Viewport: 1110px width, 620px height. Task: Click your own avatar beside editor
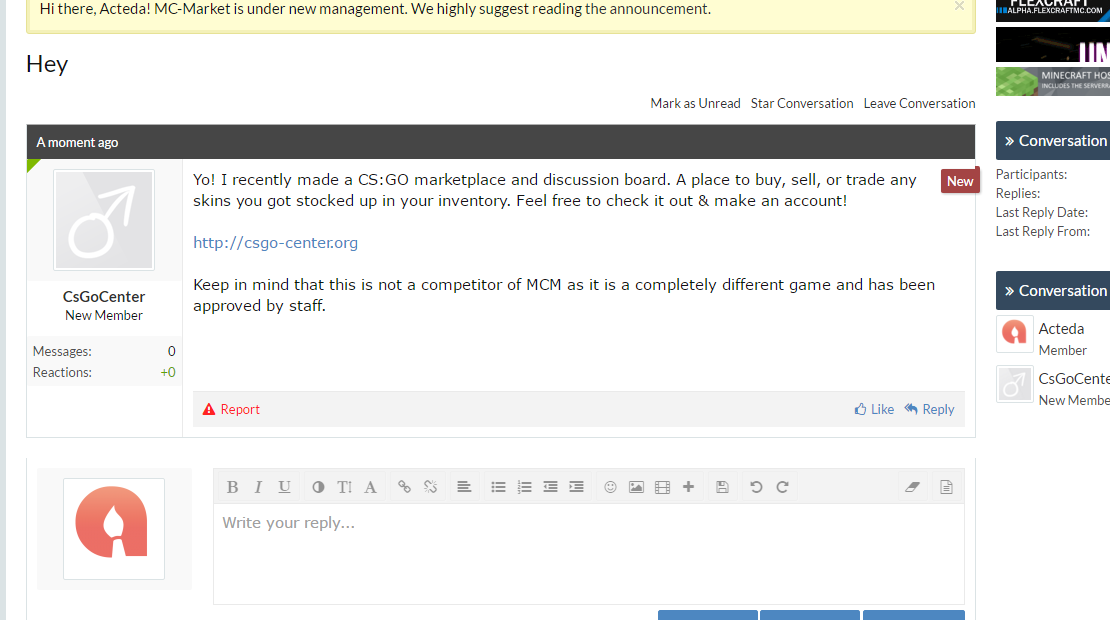coord(114,529)
